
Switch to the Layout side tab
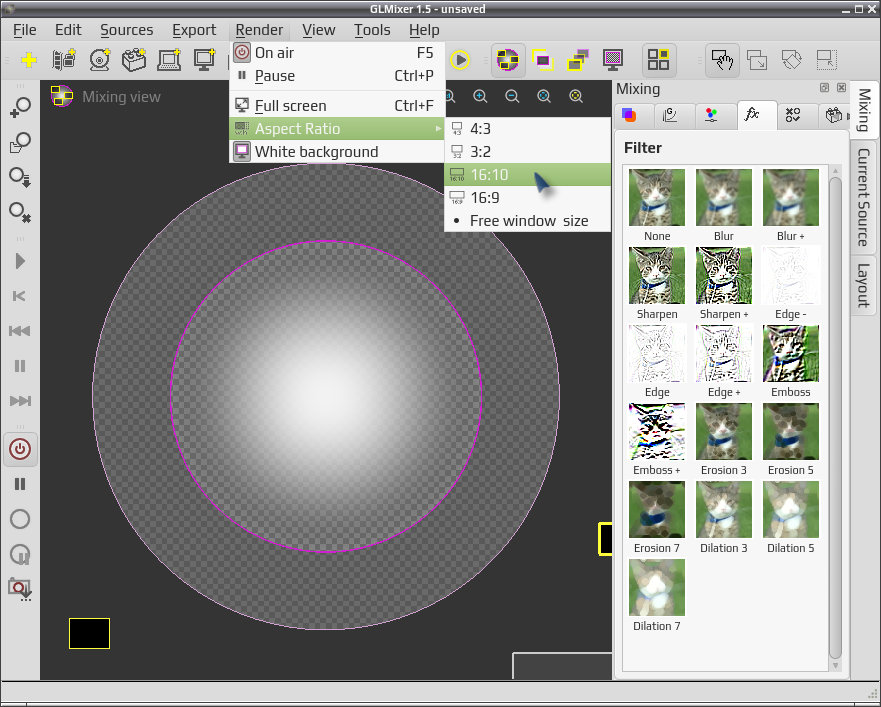point(864,286)
